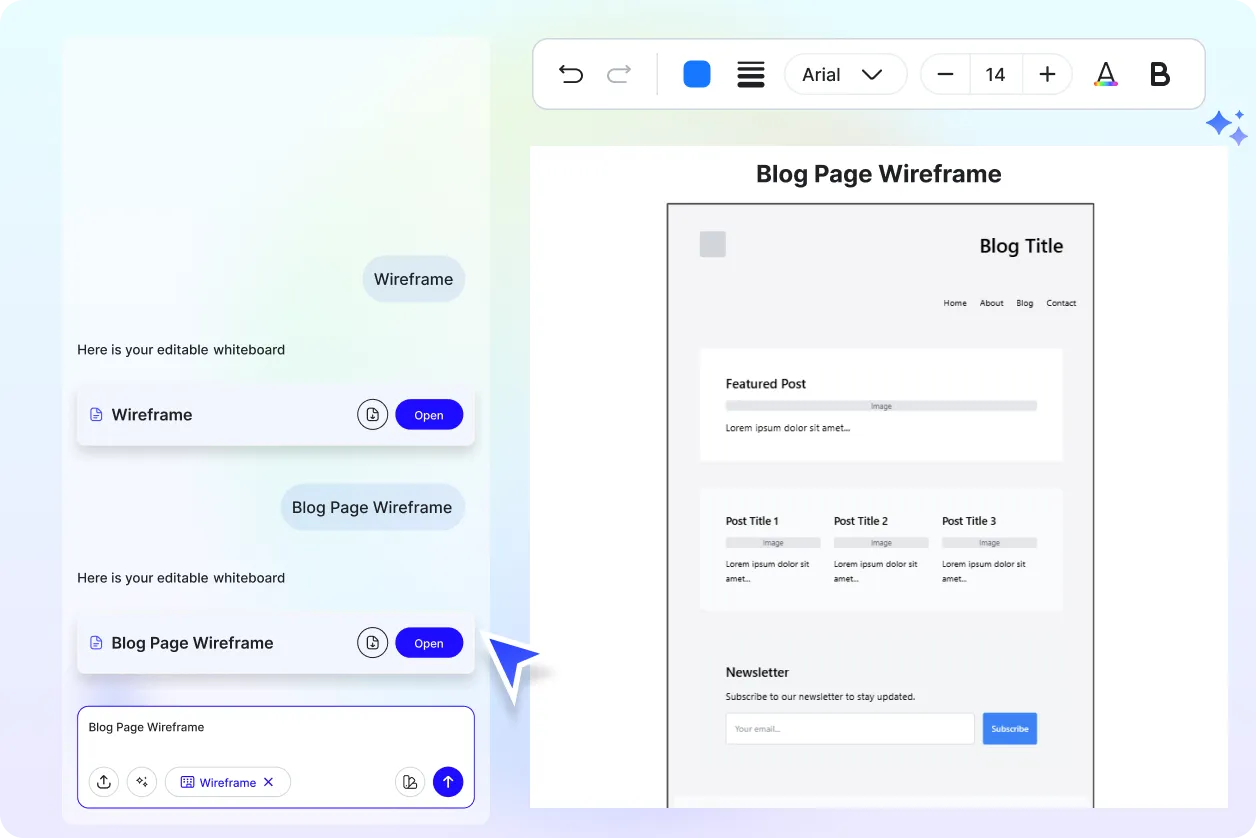Click the undo arrow in the toolbar
1256x838 pixels.
pos(571,74)
